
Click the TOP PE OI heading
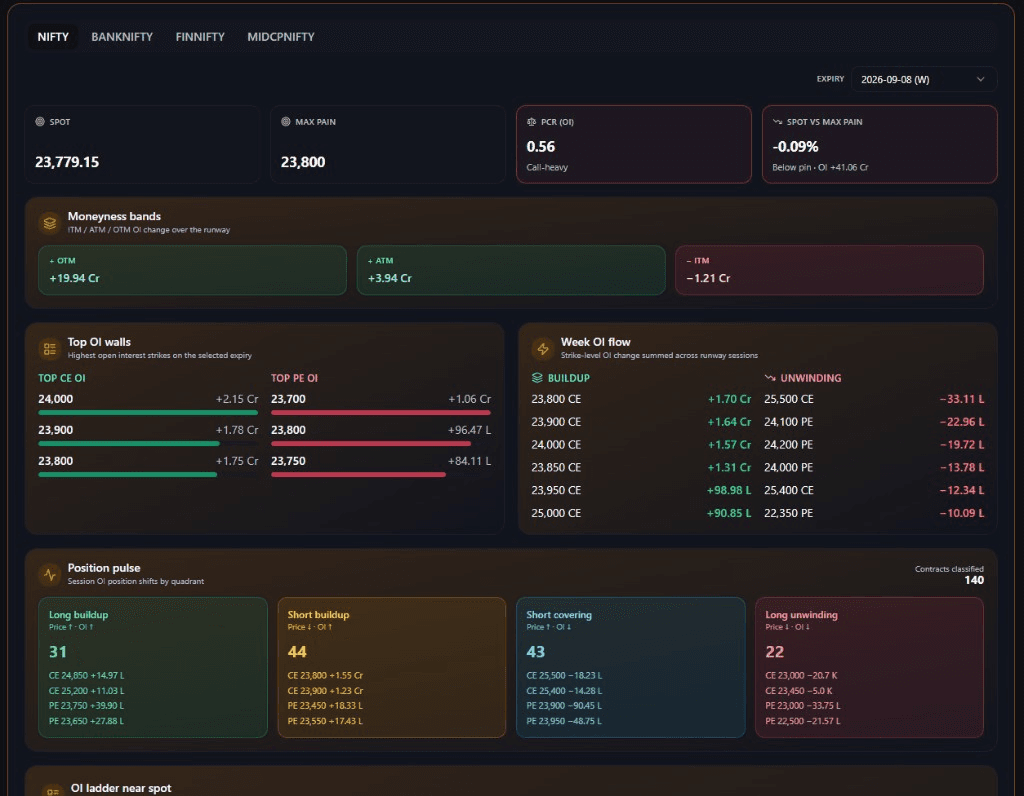[x=295, y=378]
